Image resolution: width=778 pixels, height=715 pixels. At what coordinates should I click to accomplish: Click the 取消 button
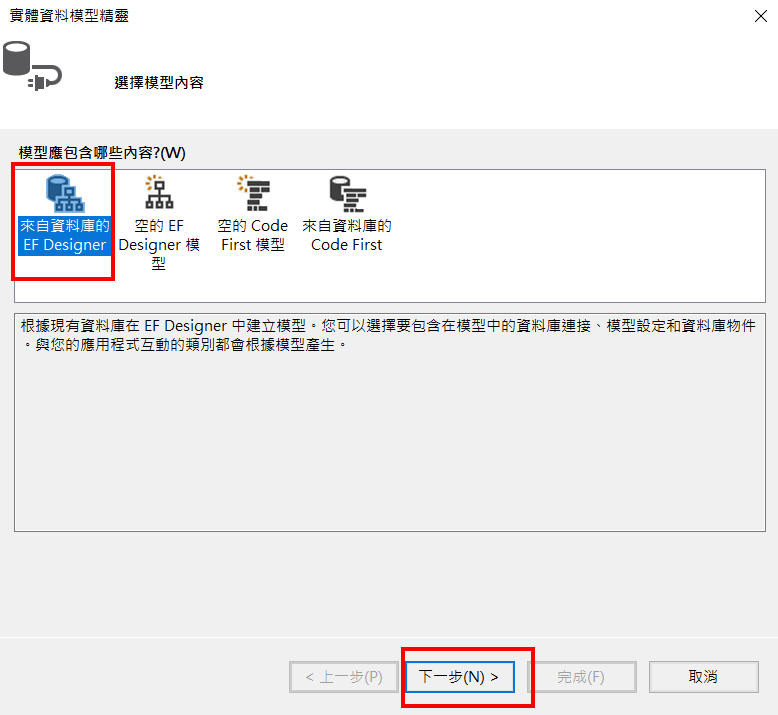click(x=703, y=677)
